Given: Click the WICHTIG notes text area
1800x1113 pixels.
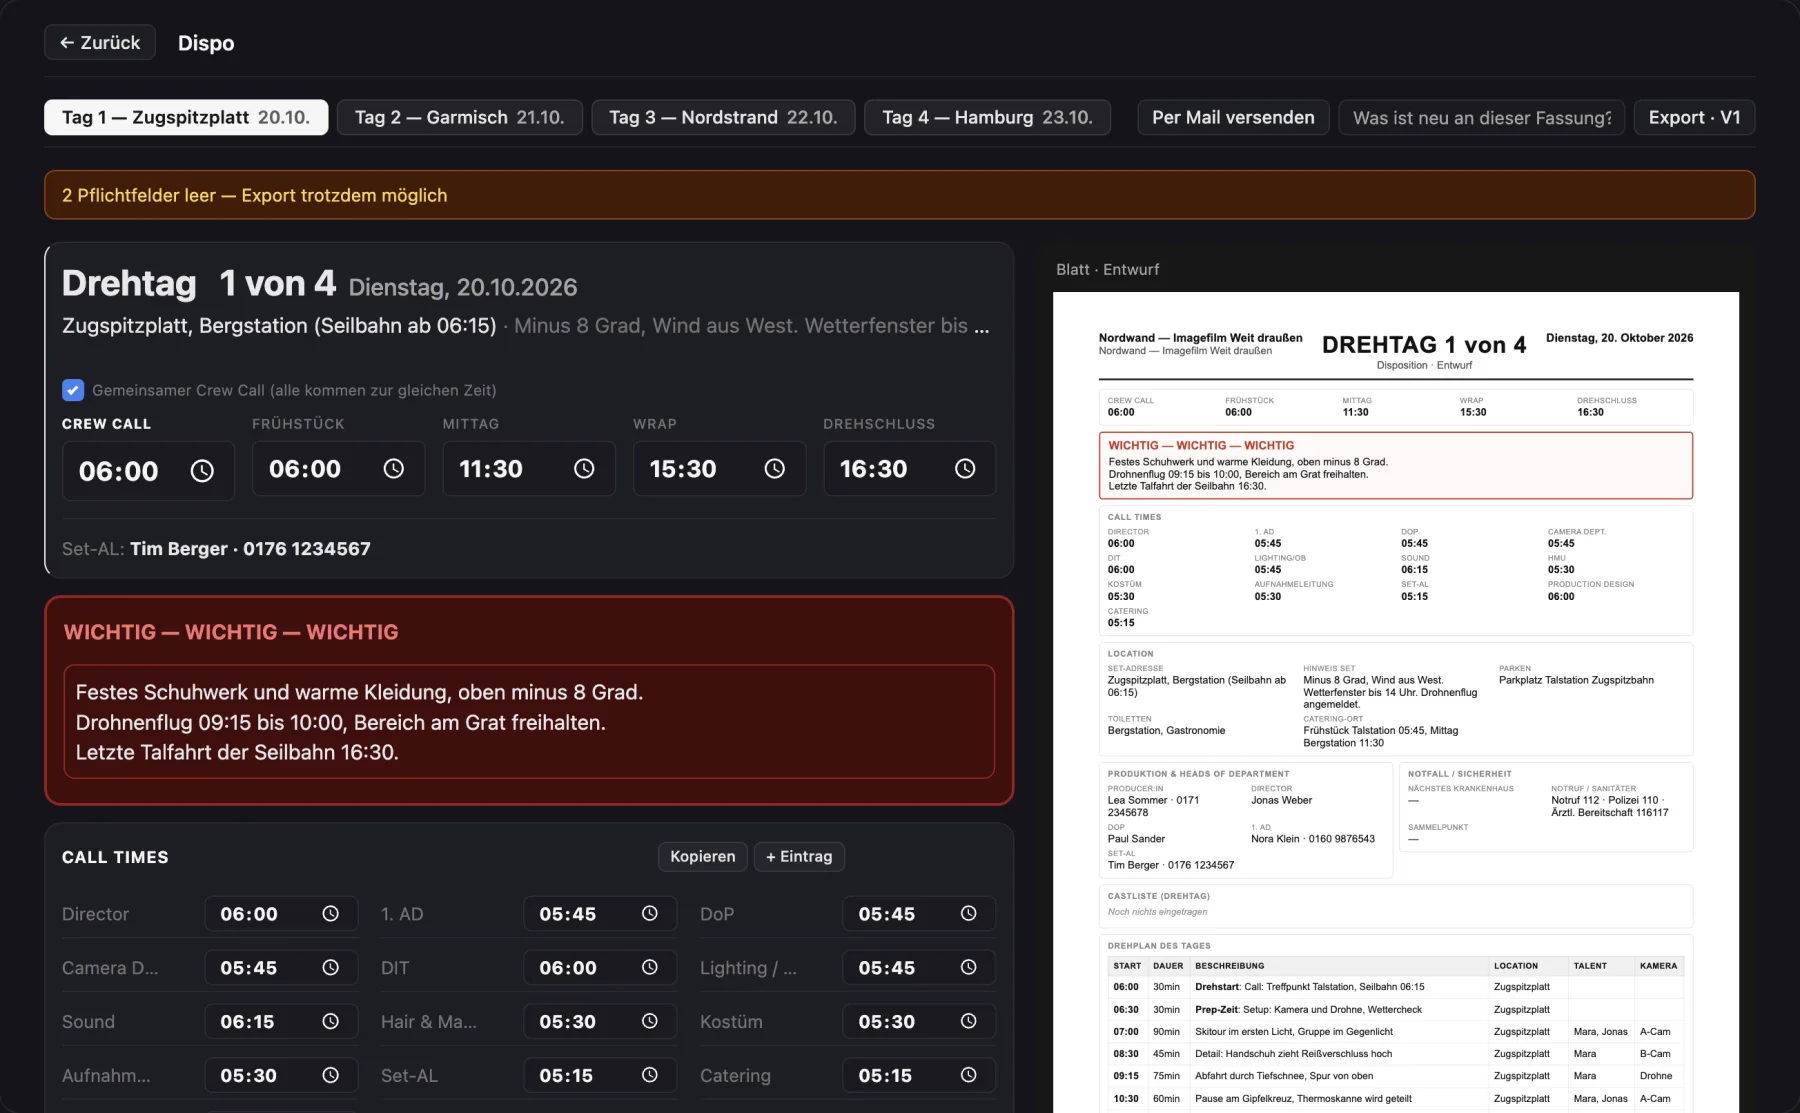Looking at the screenshot, I should 529,722.
